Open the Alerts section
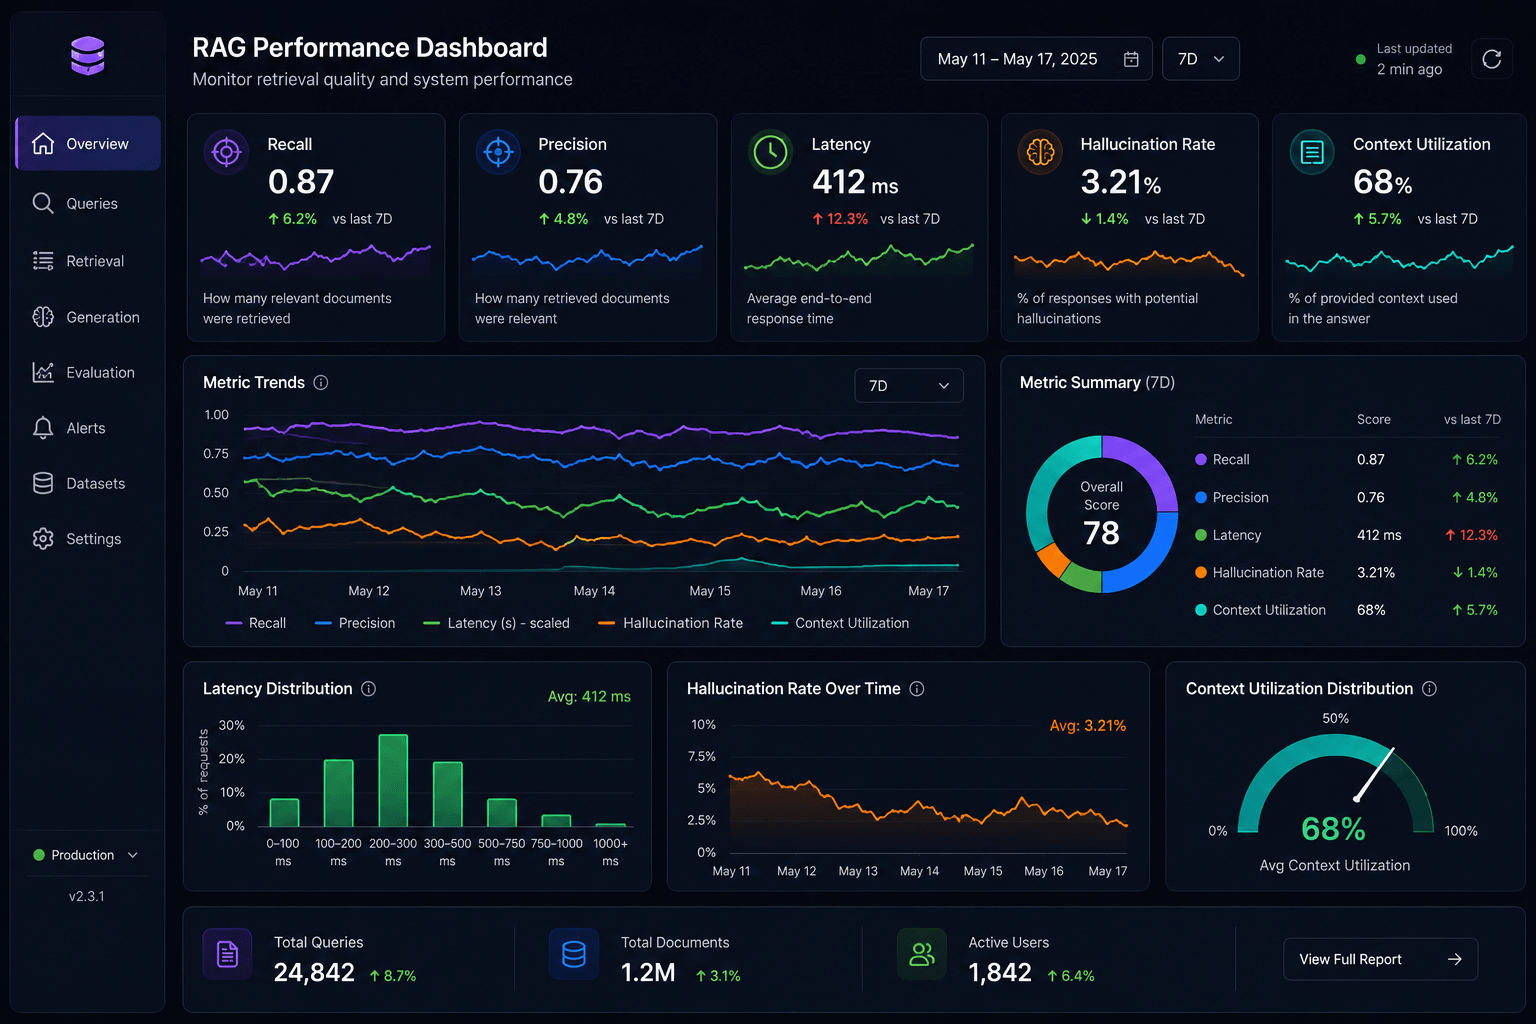This screenshot has height=1024, width=1536. 88,428
